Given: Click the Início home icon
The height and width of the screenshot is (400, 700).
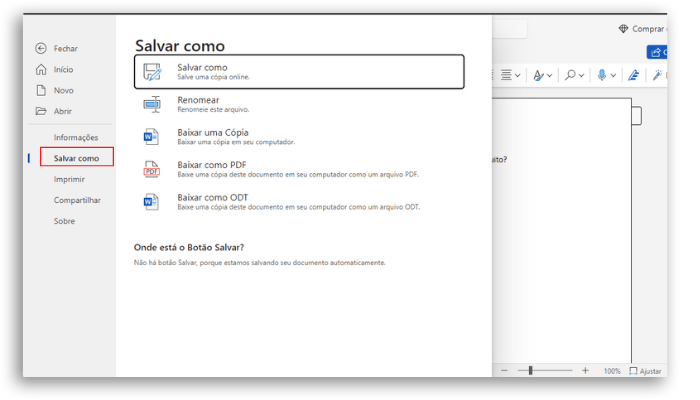Looking at the screenshot, I should tap(41, 69).
